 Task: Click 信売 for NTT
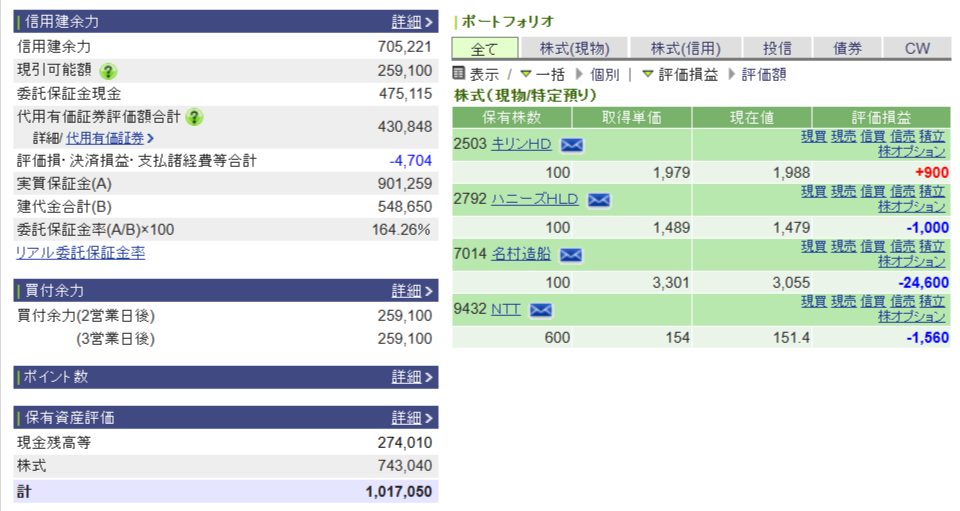coord(902,302)
